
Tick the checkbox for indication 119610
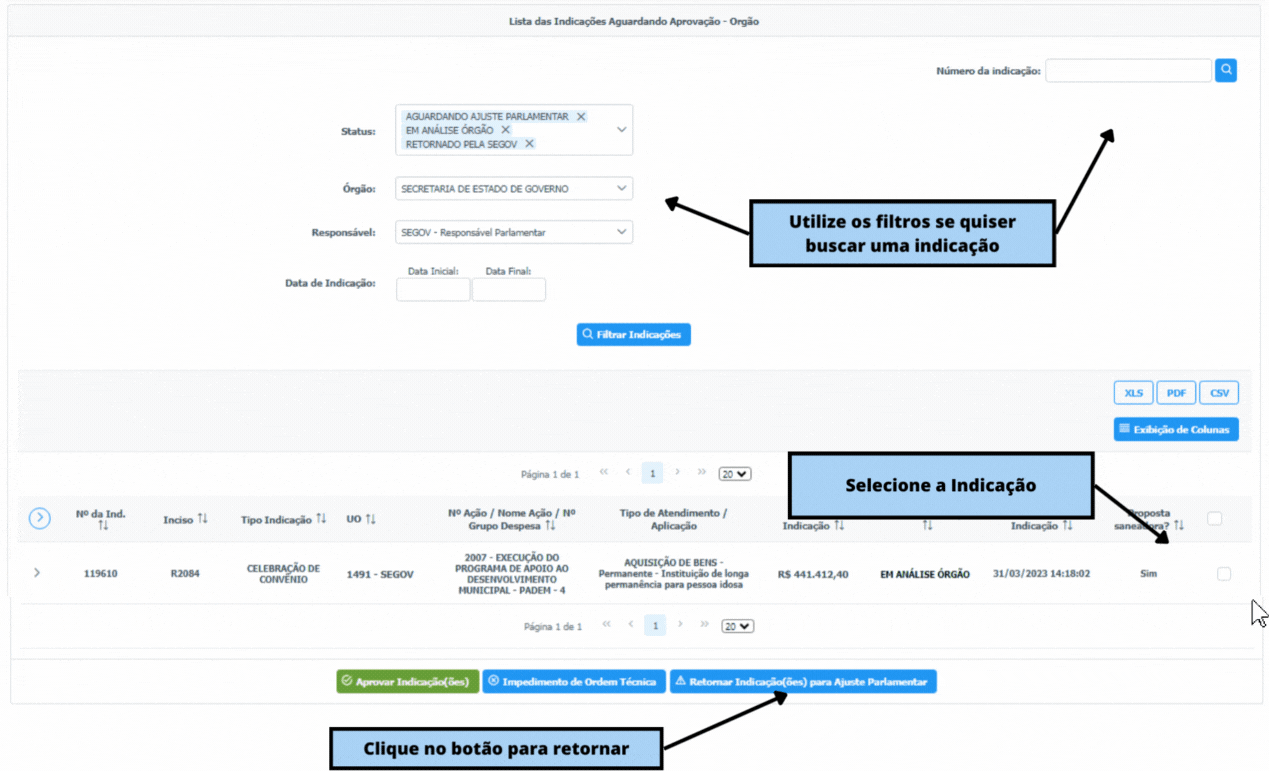tap(1223, 574)
